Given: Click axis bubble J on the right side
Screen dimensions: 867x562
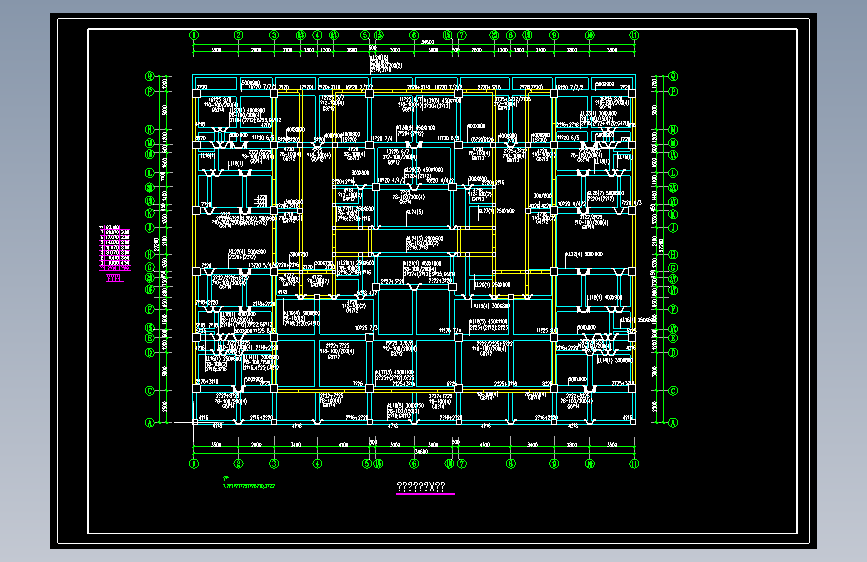Looking at the screenshot, I should 673,227.
